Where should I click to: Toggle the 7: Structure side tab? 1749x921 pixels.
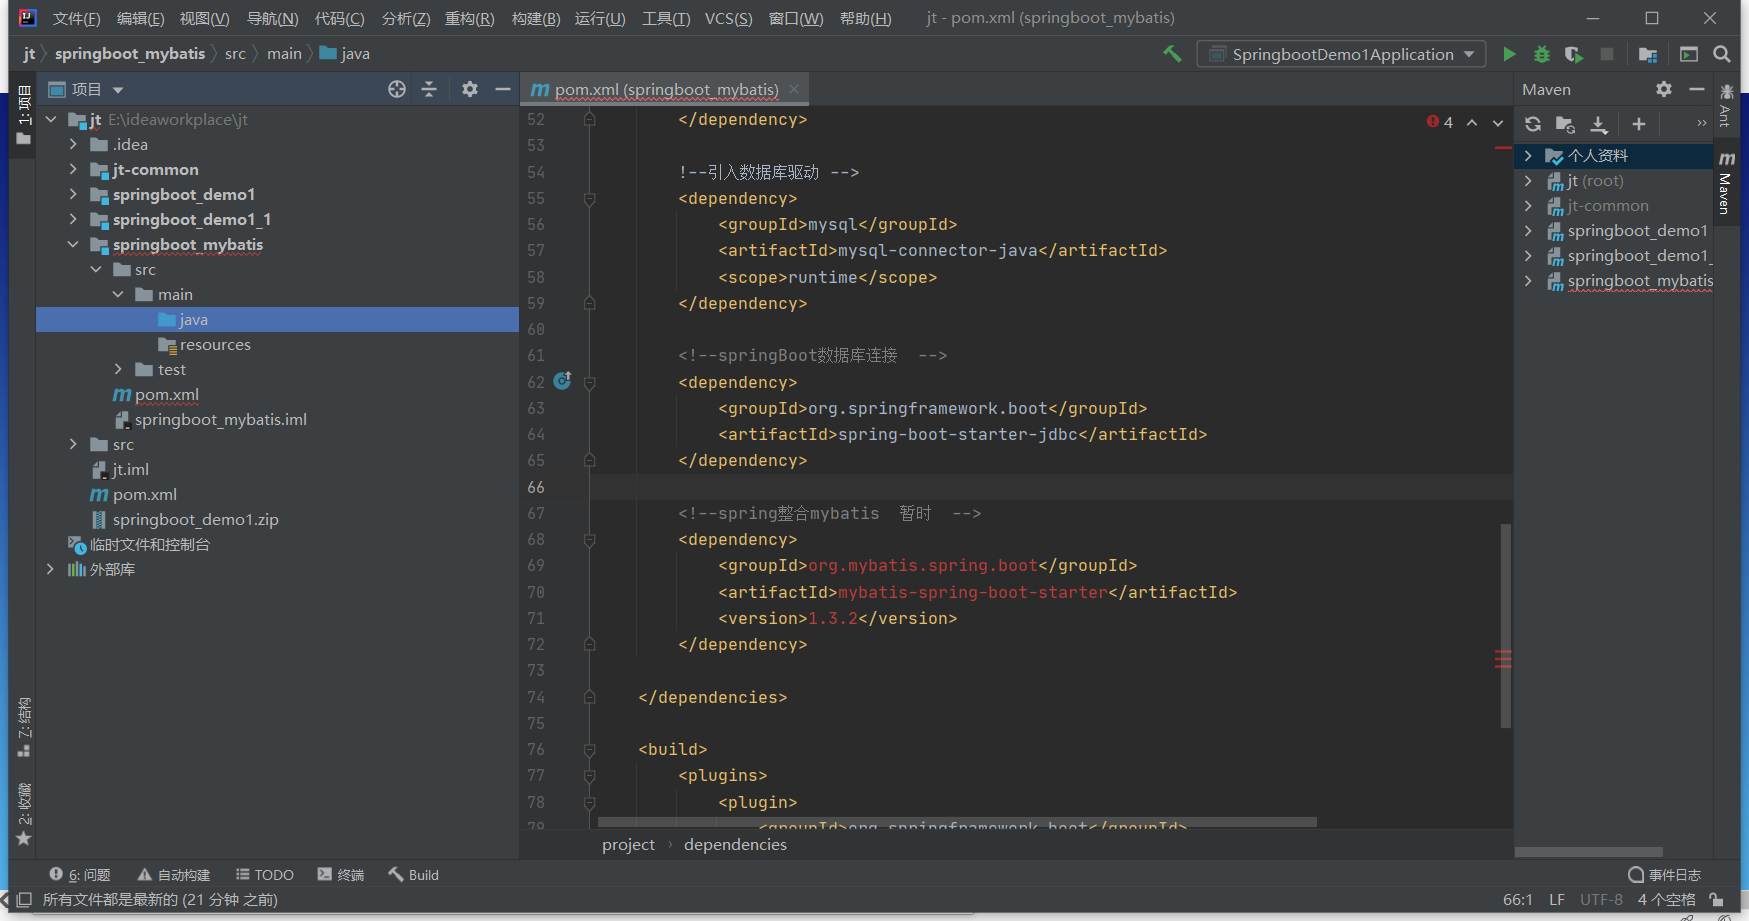tap(24, 727)
